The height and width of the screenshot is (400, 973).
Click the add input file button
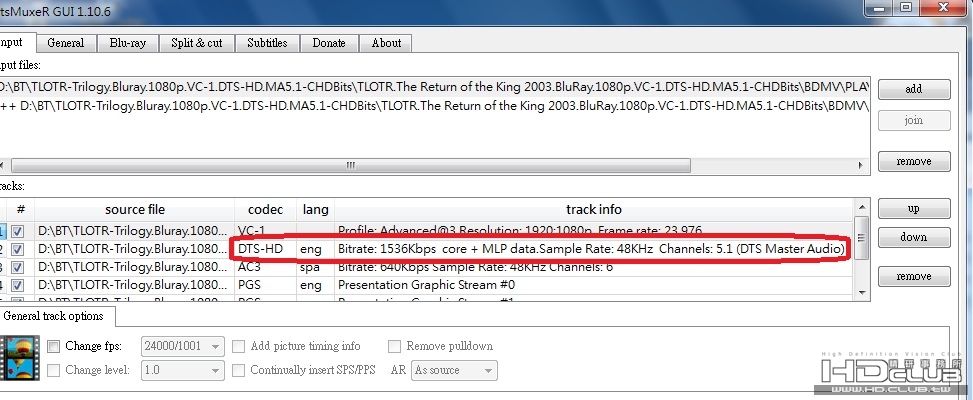point(913,89)
